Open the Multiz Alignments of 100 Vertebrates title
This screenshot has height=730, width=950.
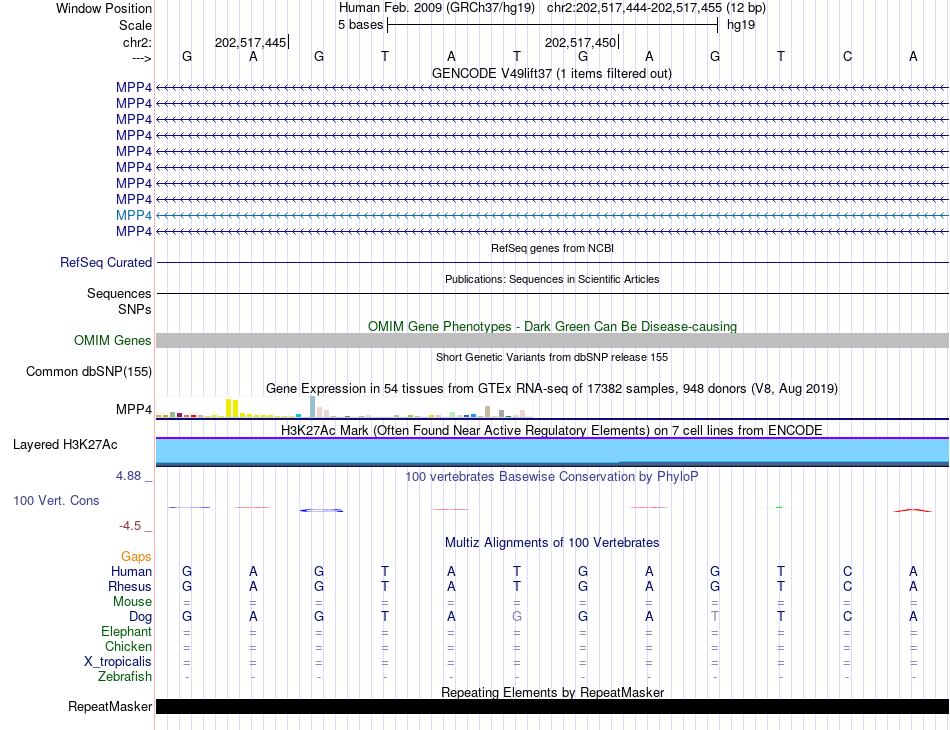(552, 542)
